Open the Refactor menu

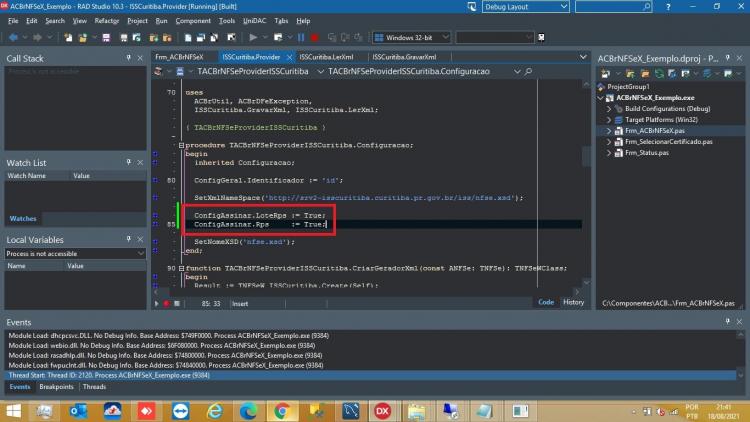coord(106,21)
